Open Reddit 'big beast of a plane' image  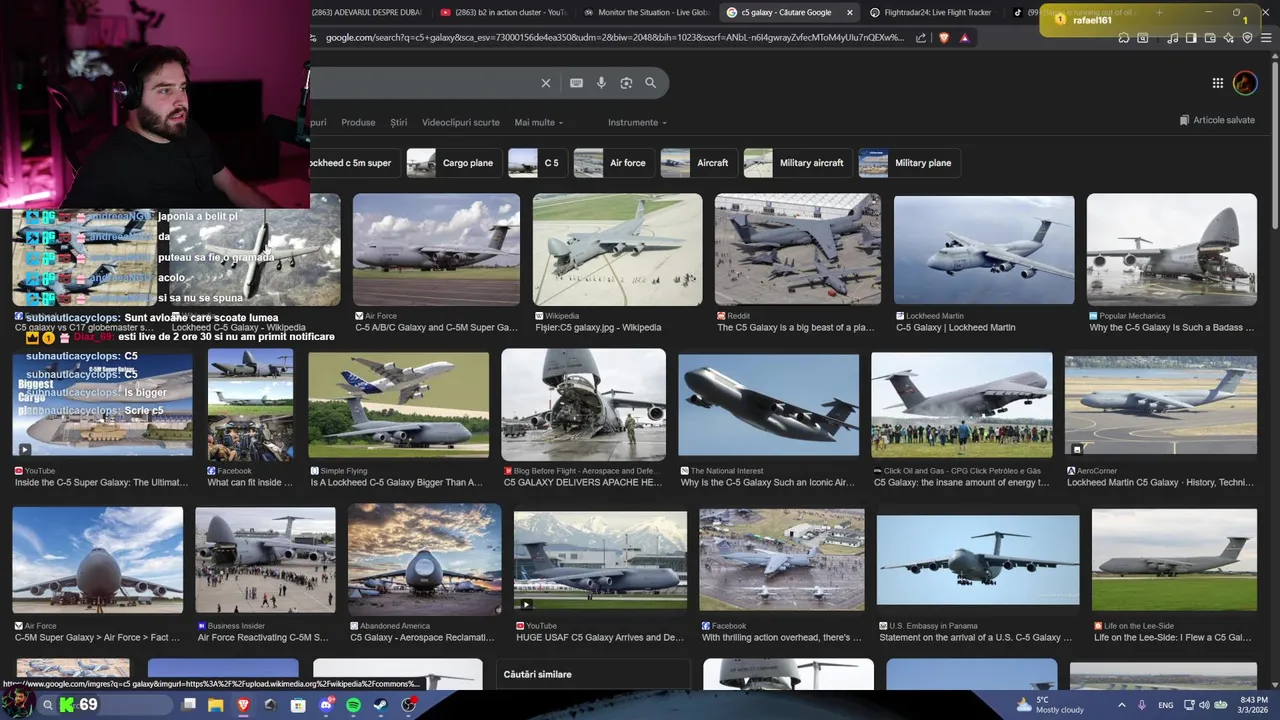coord(797,249)
